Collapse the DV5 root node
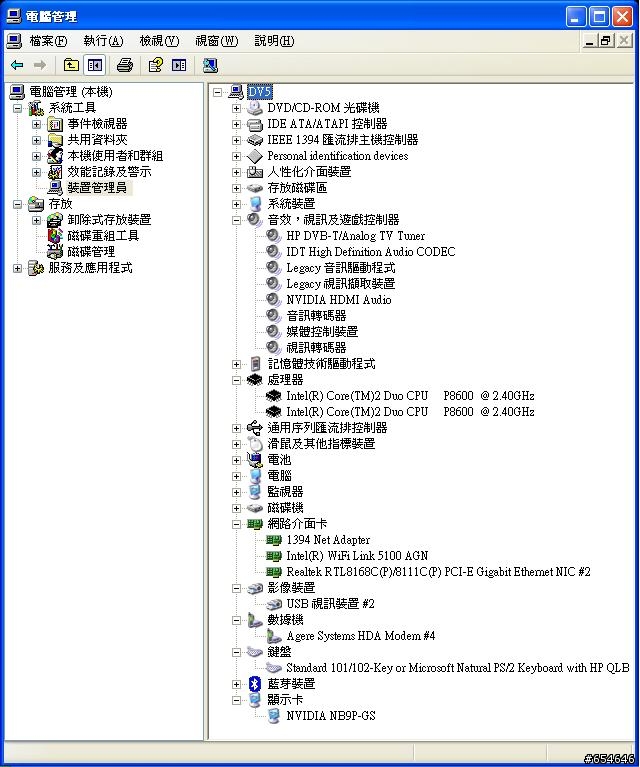 pyautogui.click(x=218, y=92)
